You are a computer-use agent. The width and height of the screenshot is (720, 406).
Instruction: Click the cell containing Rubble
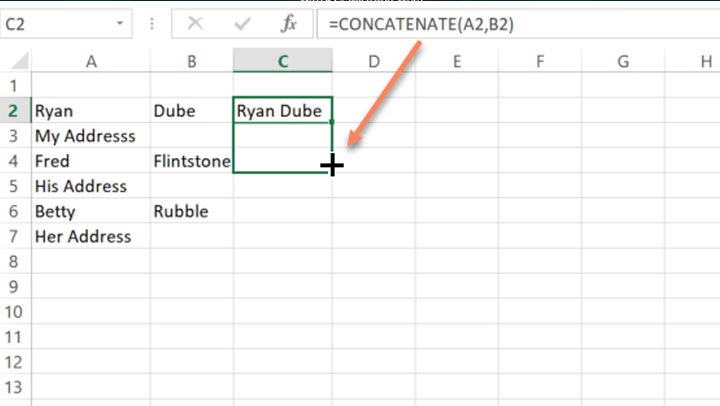coord(192,212)
